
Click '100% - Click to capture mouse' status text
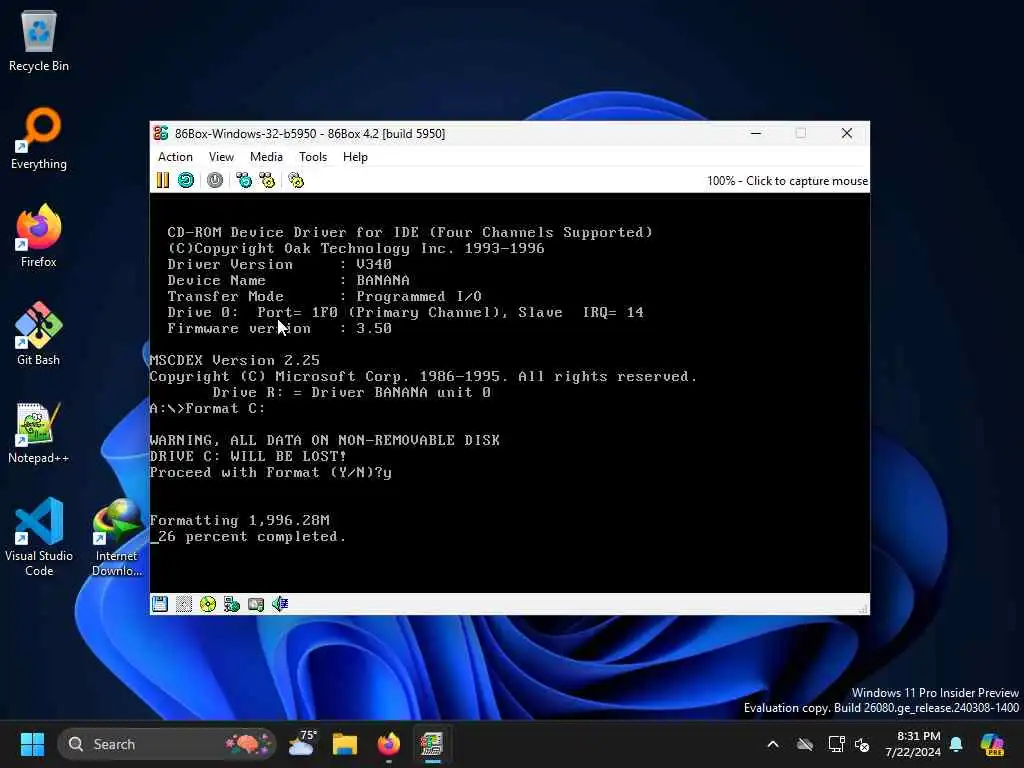click(787, 181)
